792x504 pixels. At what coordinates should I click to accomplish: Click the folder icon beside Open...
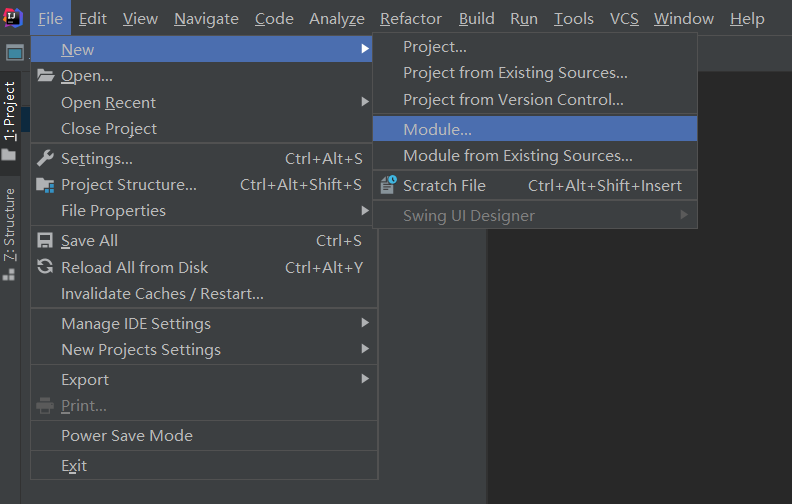45,76
